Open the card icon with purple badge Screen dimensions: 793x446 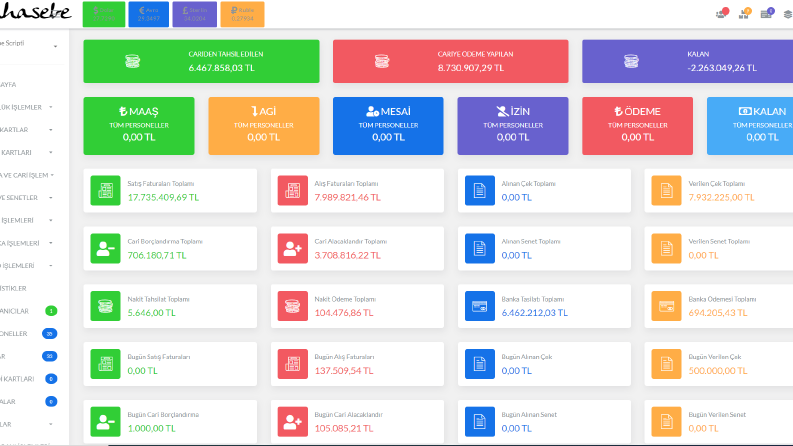tap(767, 14)
